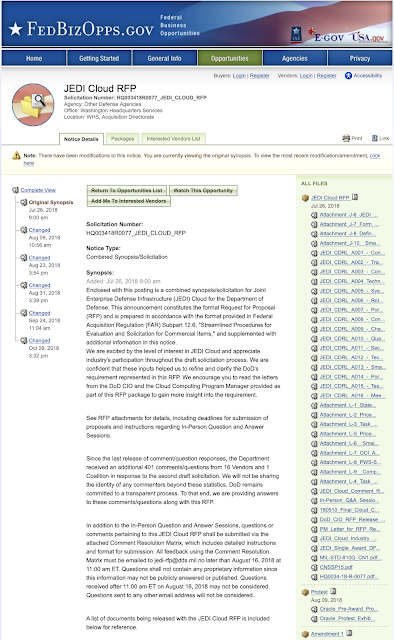Viewport: 394px width, 640px height.
Task: Open the USA.gov logo
Action: pyautogui.click(x=368, y=37)
